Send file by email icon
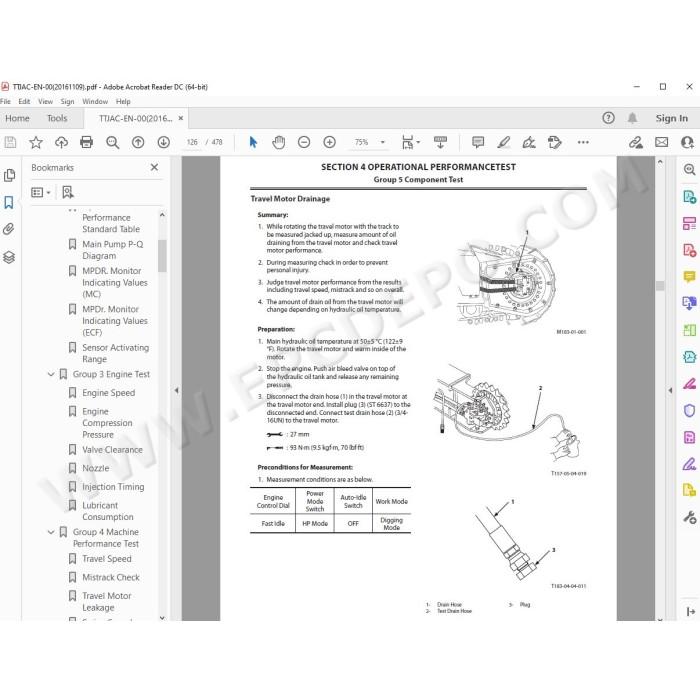This screenshot has height=700, width=700. coord(662,142)
